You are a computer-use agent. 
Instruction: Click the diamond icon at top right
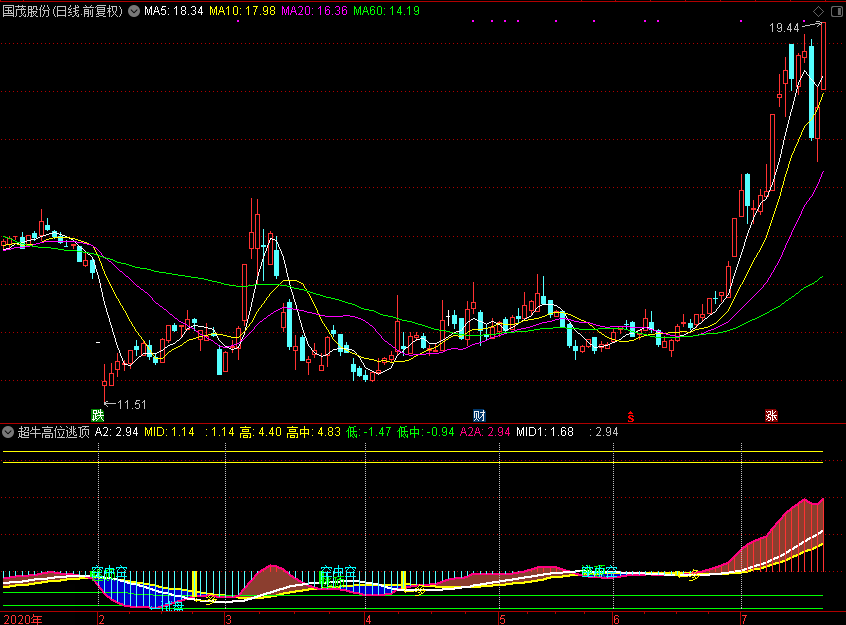pyautogui.click(x=820, y=11)
